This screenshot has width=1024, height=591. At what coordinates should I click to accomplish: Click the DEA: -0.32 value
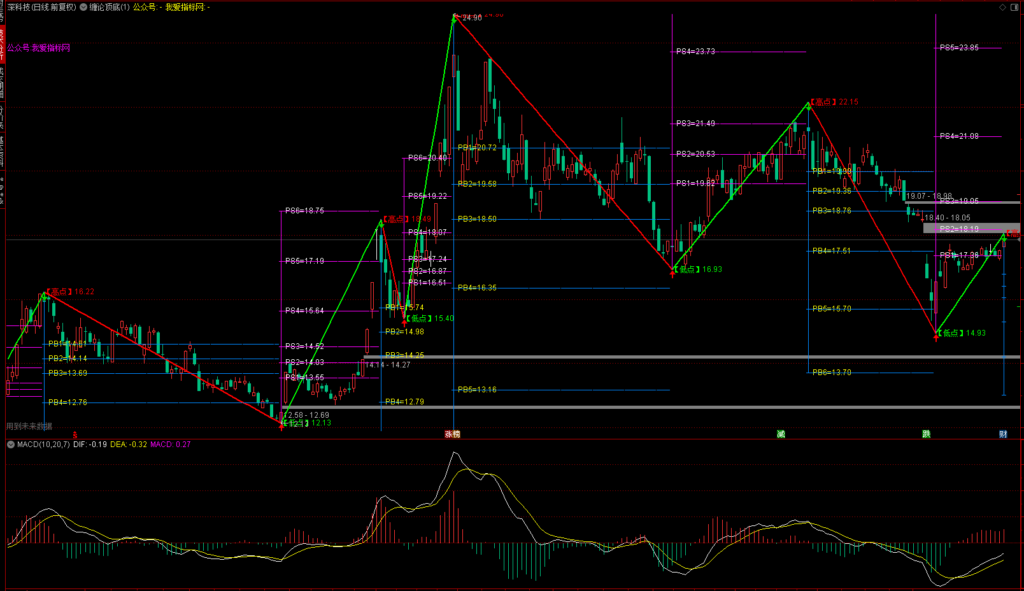[x=129, y=445]
